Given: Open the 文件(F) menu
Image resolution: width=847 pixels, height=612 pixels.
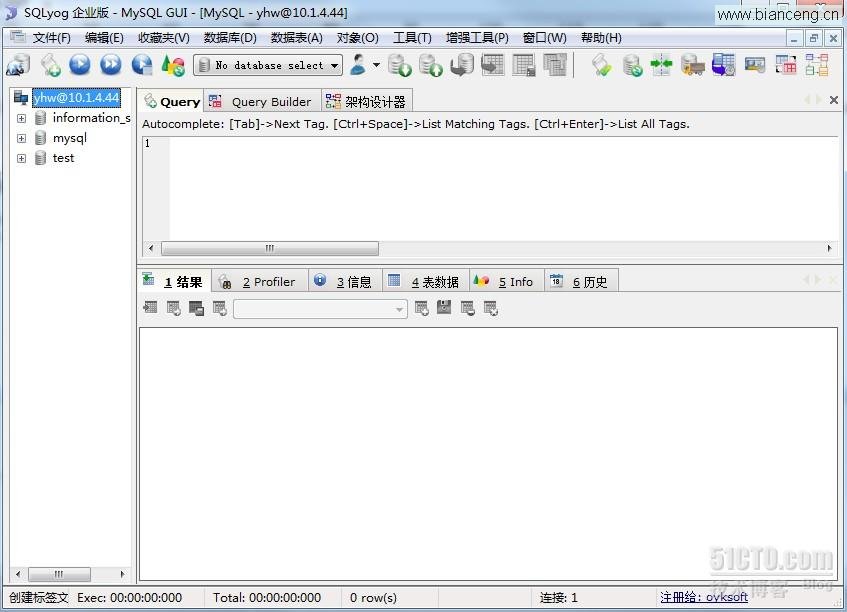Looking at the screenshot, I should [51, 38].
